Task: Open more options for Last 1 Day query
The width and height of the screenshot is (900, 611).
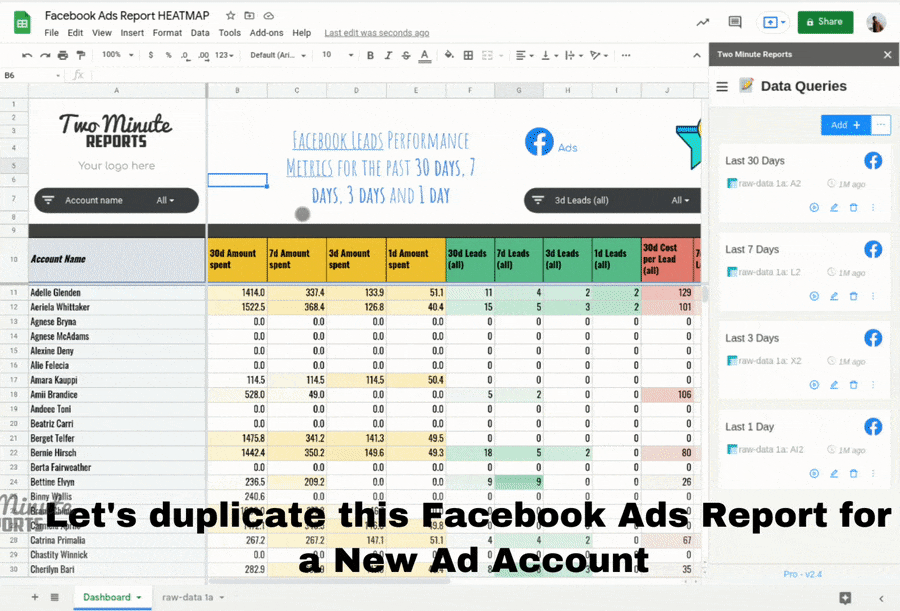Action: pos(873,473)
